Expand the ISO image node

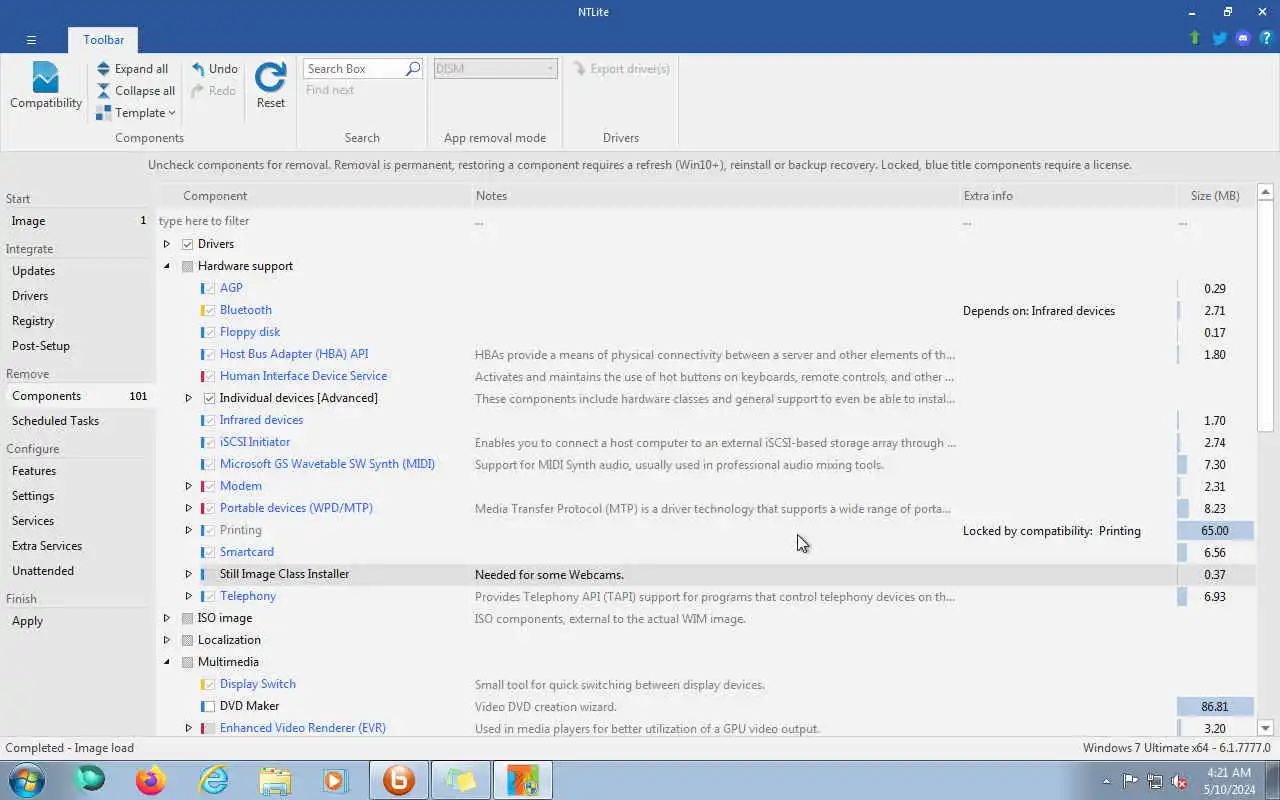167,618
